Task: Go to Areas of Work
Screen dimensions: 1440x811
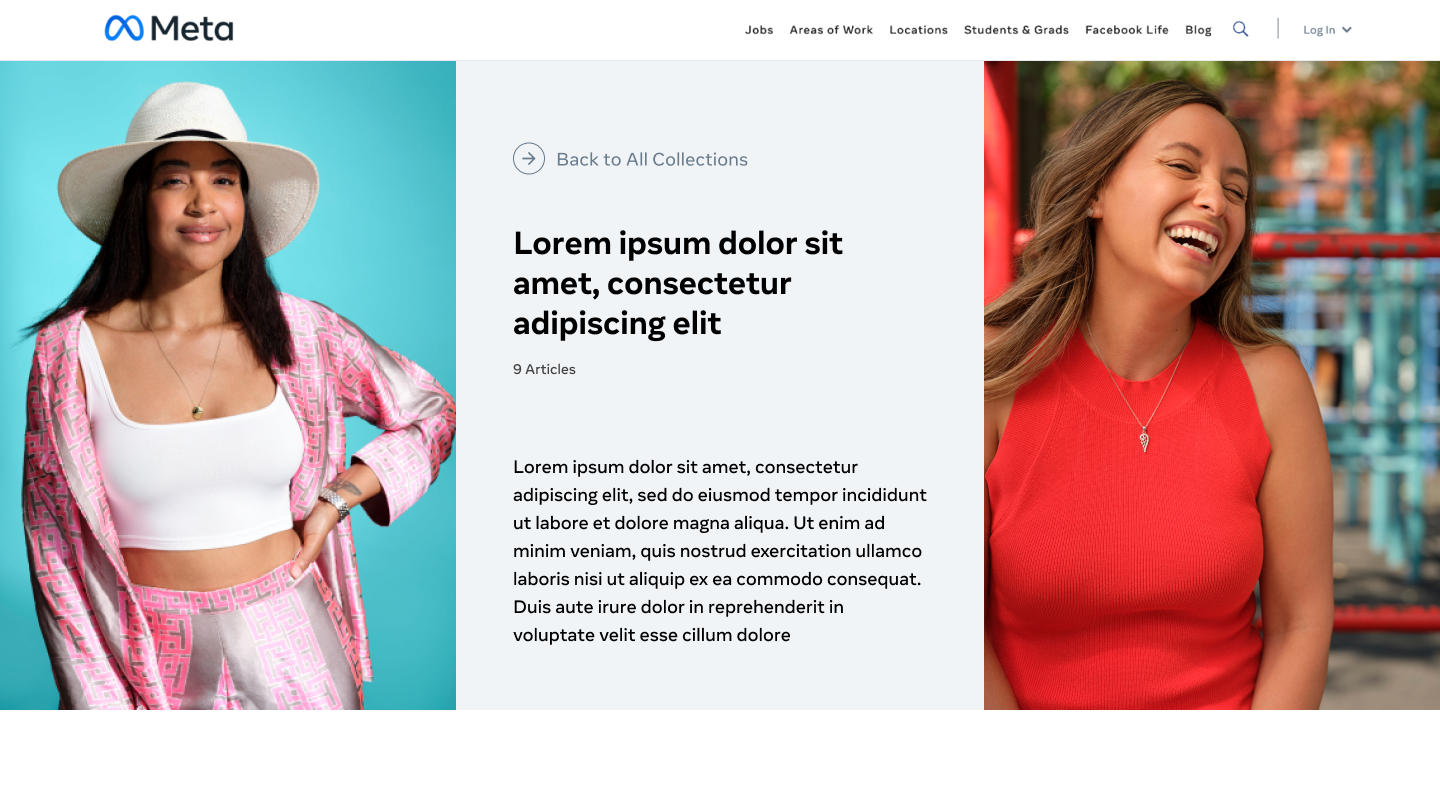Action: tap(831, 30)
